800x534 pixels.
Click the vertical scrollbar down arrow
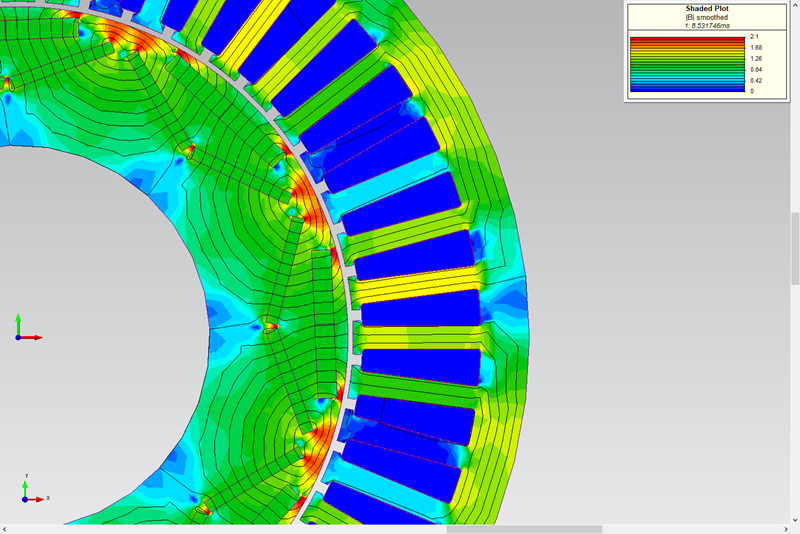tap(795, 520)
